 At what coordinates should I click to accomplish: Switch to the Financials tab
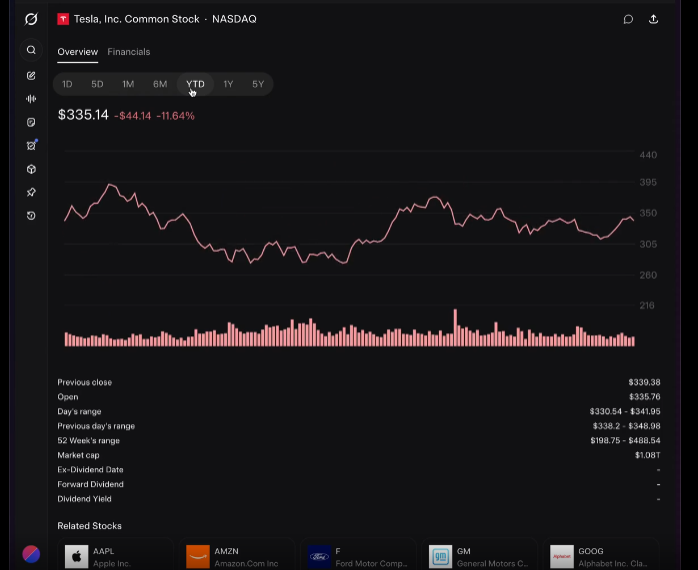pyautogui.click(x=129, y=52)
